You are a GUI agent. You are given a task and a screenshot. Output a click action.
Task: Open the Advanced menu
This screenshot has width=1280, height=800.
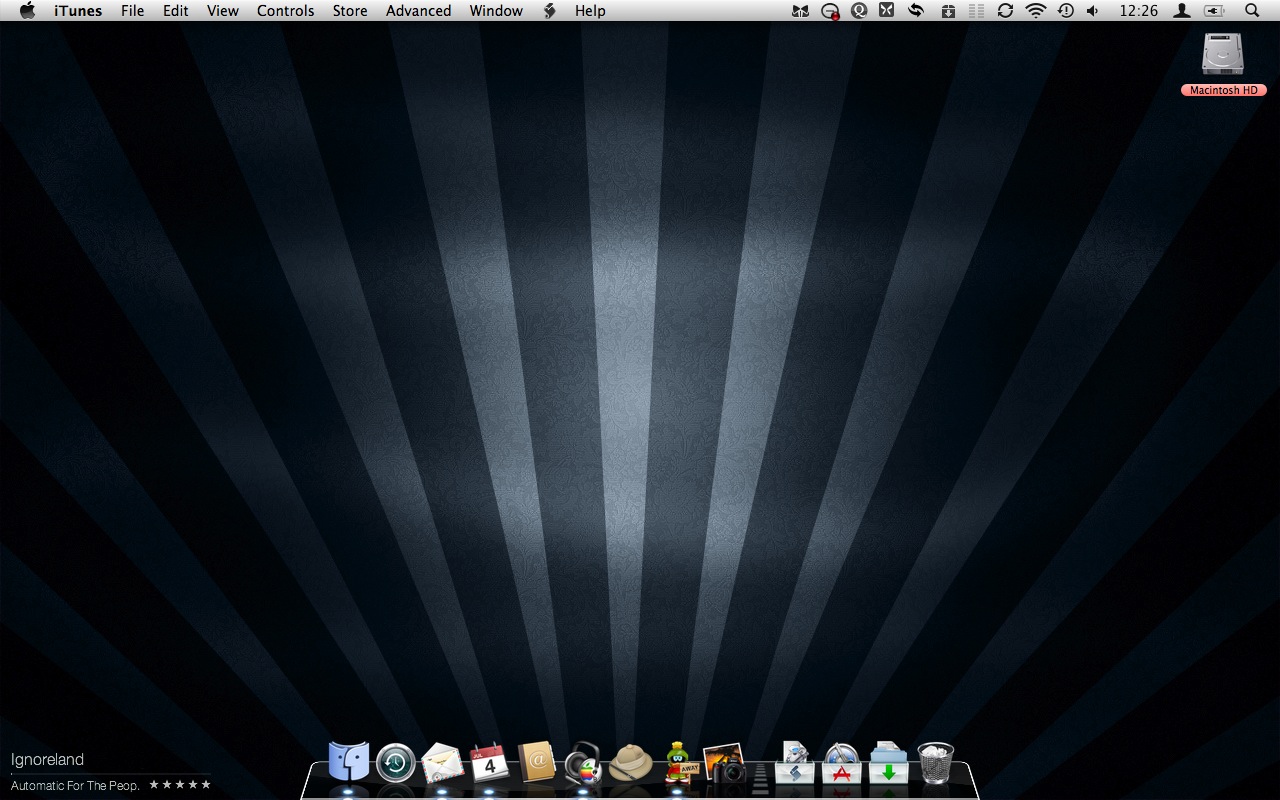coord(418,11)
